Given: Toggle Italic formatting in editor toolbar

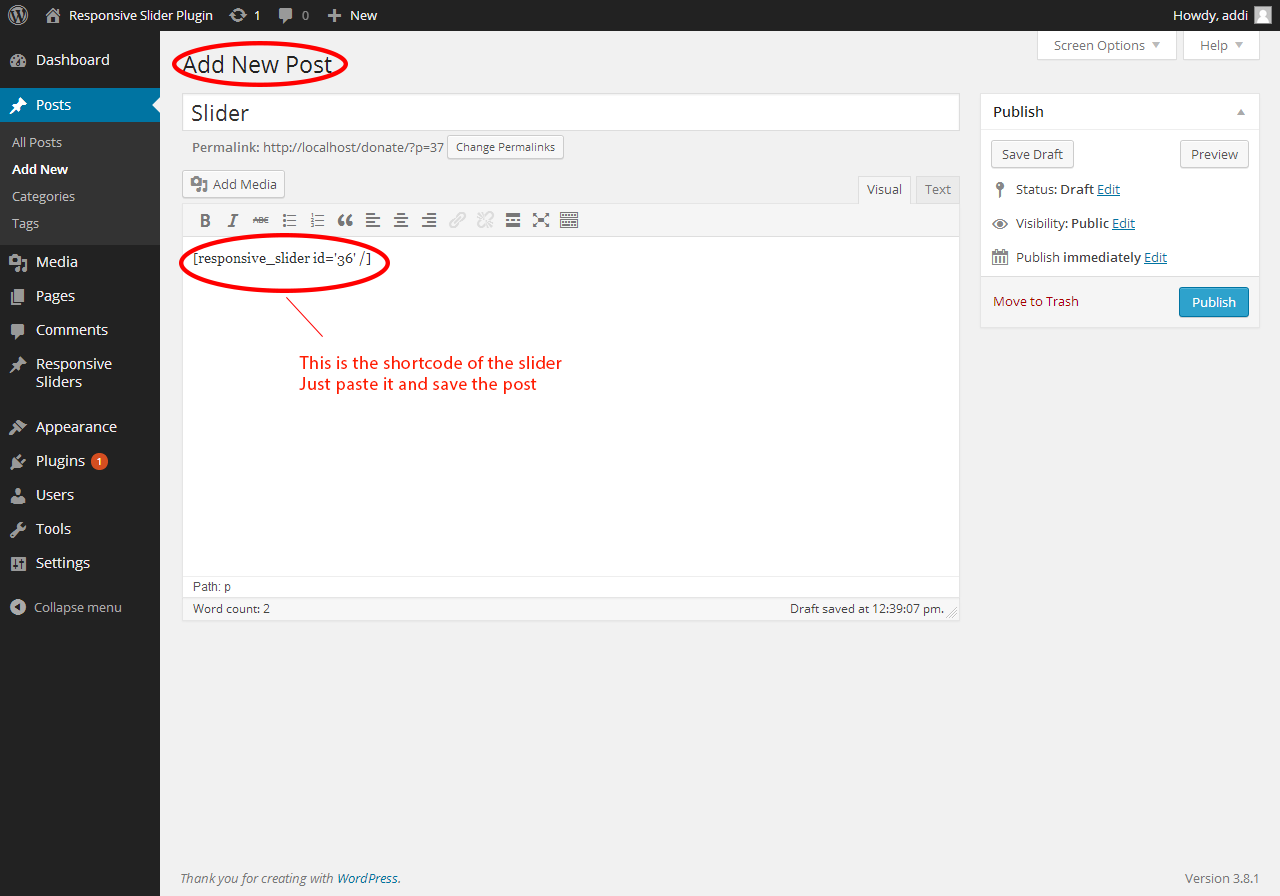Looking at the screenshot, I should 233,220.
